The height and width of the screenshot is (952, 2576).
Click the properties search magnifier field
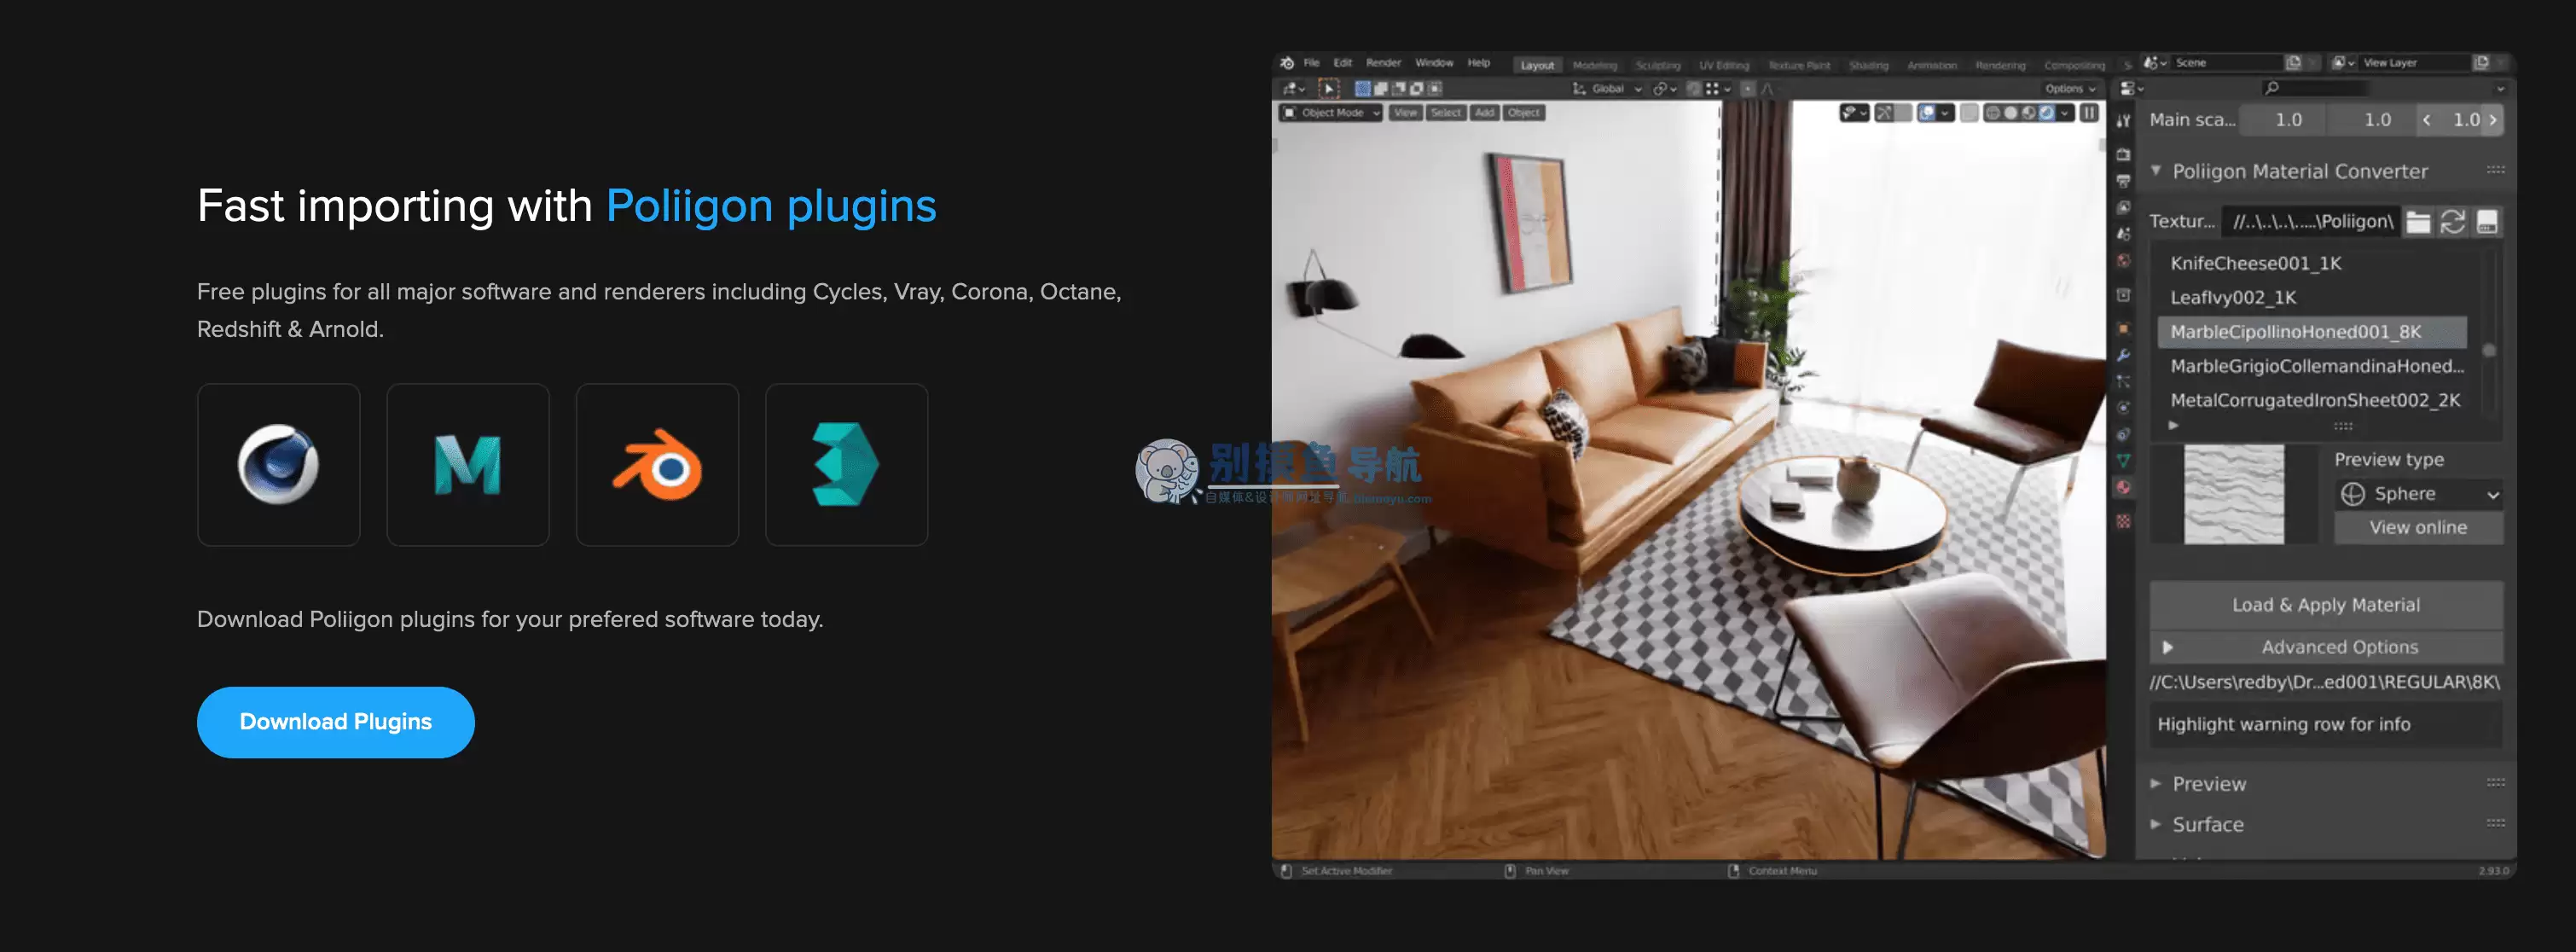coord(2315,88)
